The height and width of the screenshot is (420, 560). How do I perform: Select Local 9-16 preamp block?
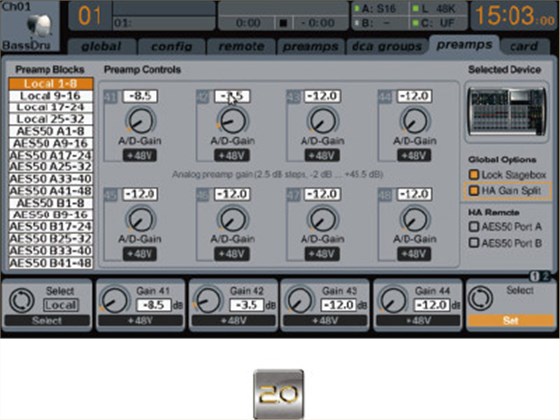point(51,96)
